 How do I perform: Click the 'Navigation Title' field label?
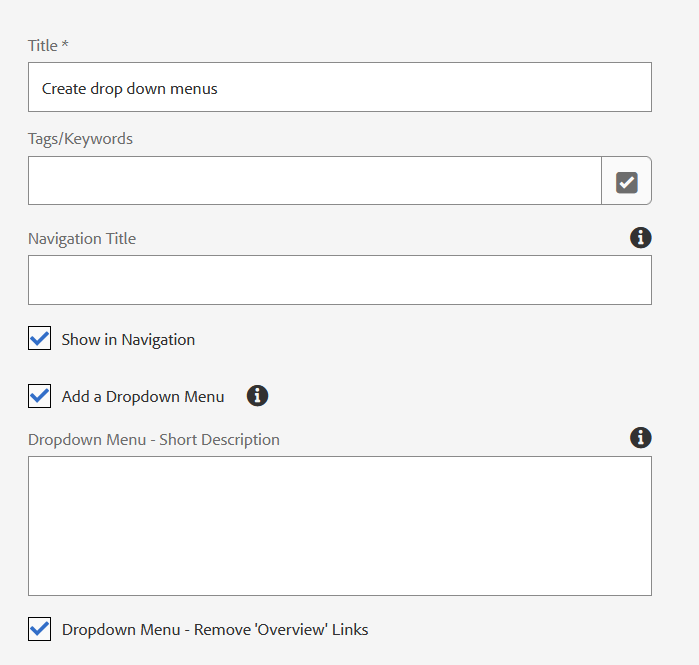(x=82, y=239)
